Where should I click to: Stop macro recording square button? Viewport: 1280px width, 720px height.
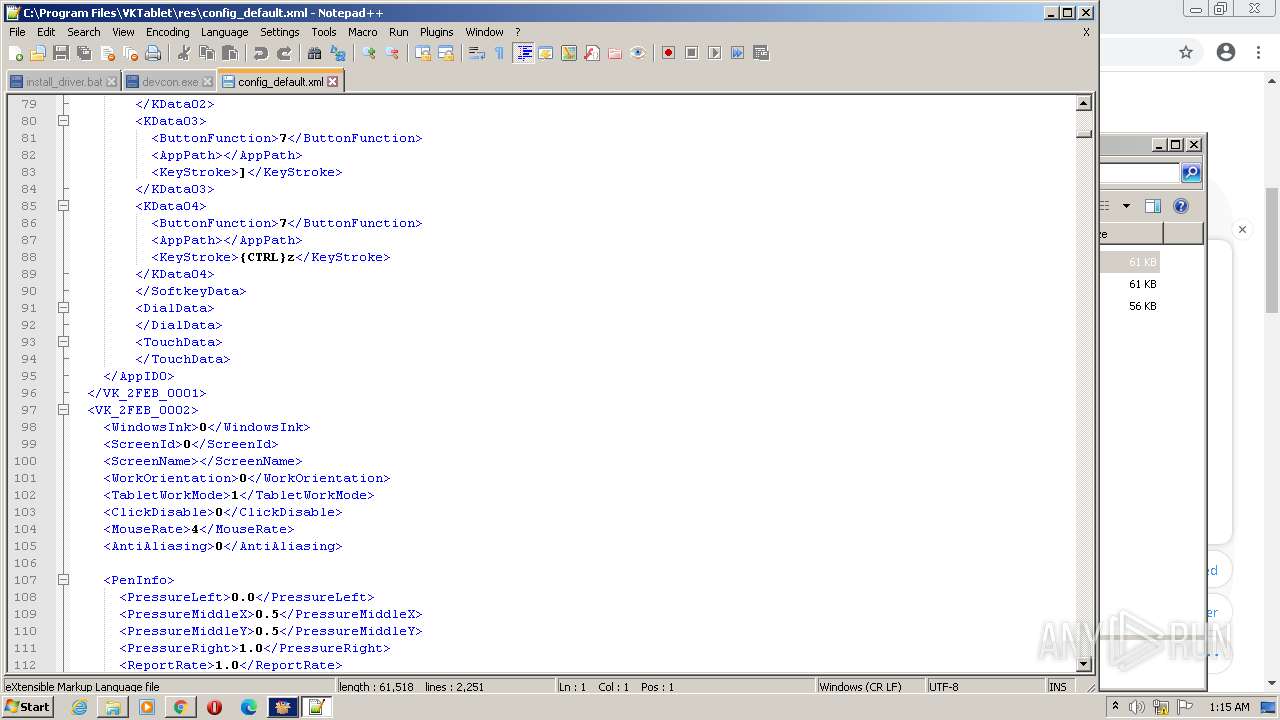691,53
